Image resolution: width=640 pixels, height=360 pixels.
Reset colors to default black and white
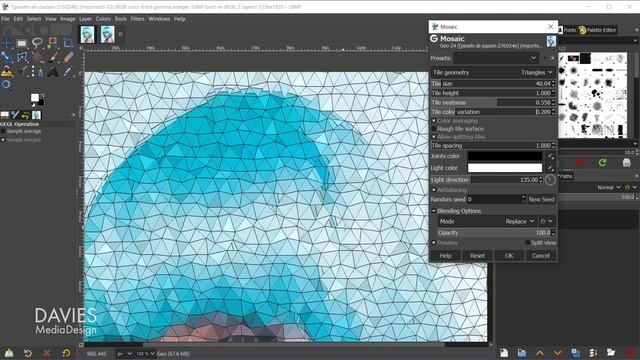33,104
